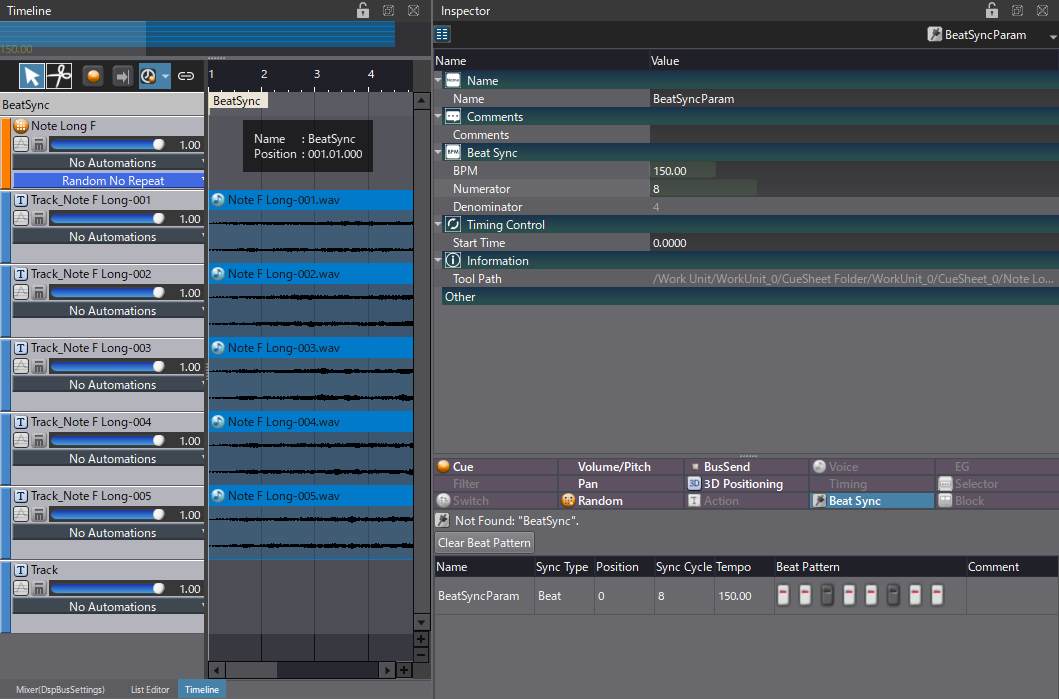Viewport: 1059px width, 699px height.
Task: Click mixer icon on Track_Note F Long-003
Action: (39, 367)
